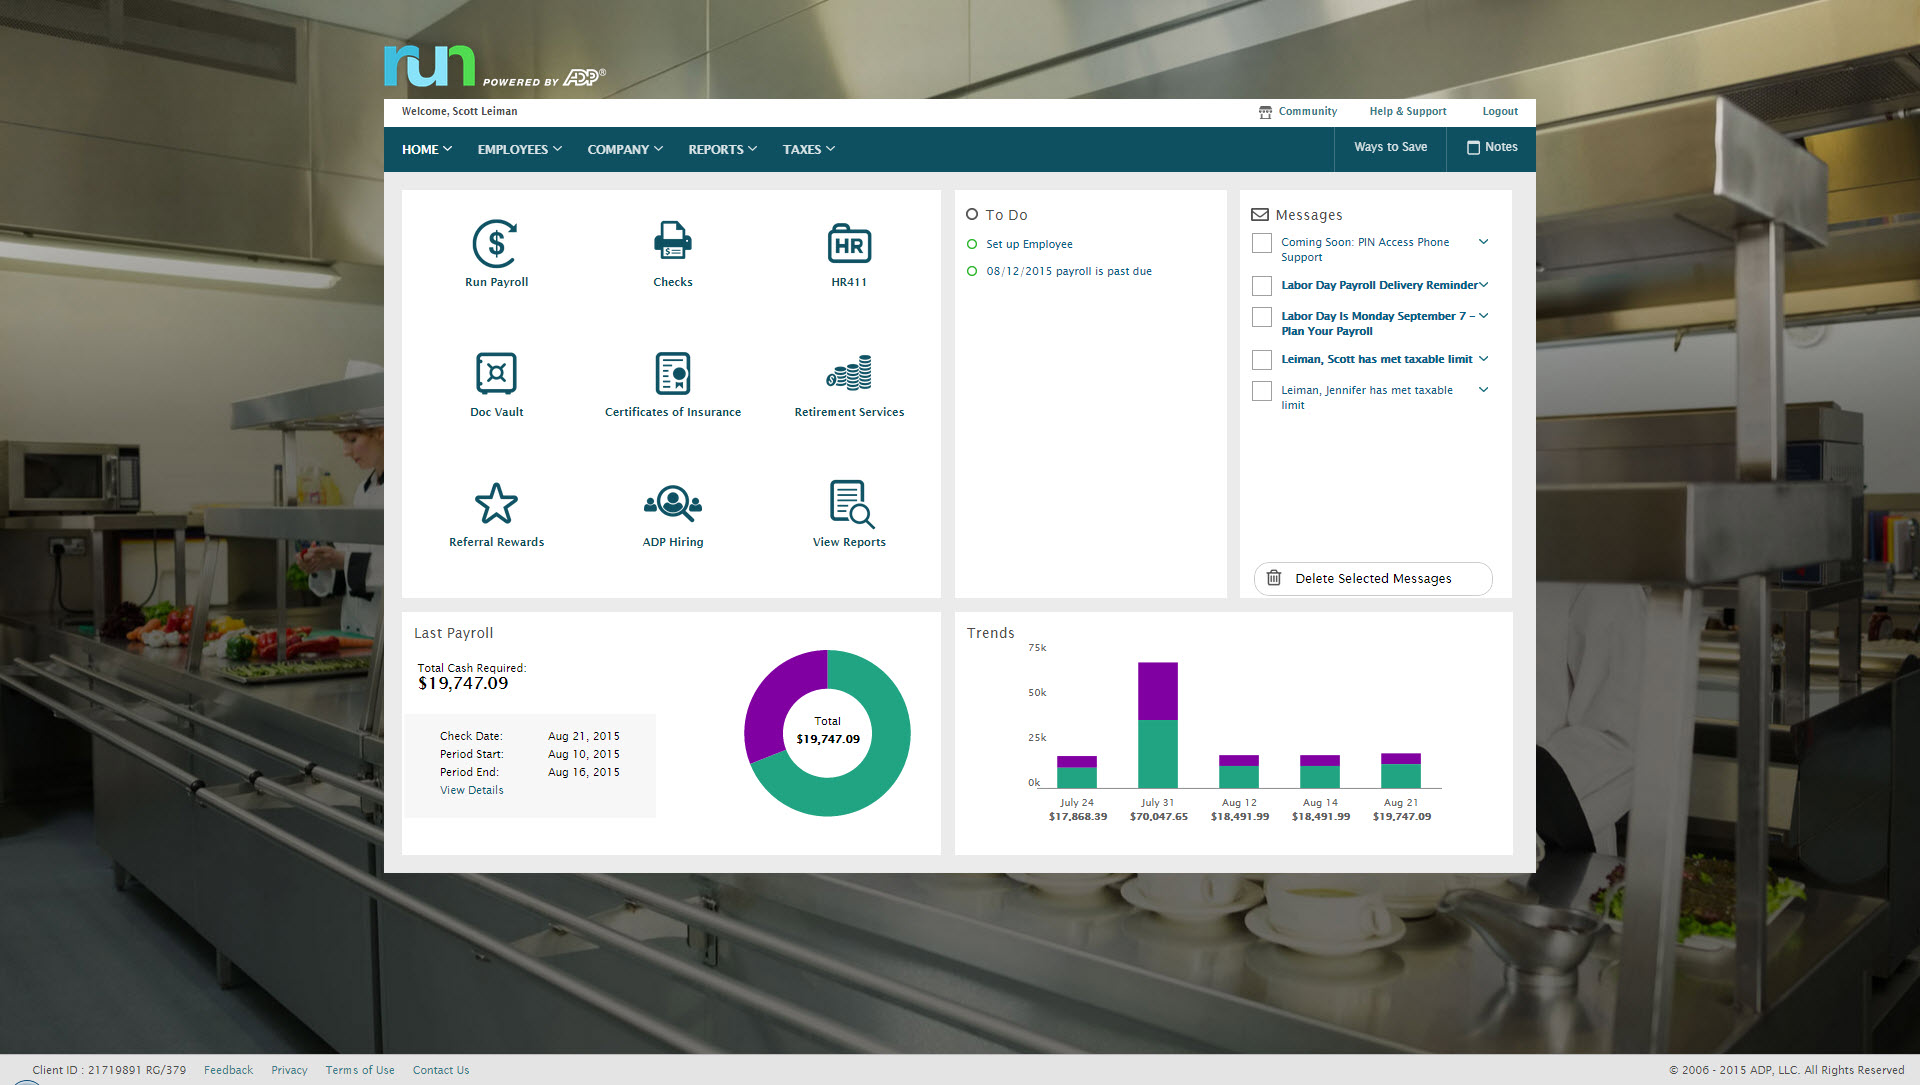The width and height of the screenshot is (1920, 1085).
Task: Select the Leiman, Scott taxable limit checkbox
Action: click(x=1262, y=360)
